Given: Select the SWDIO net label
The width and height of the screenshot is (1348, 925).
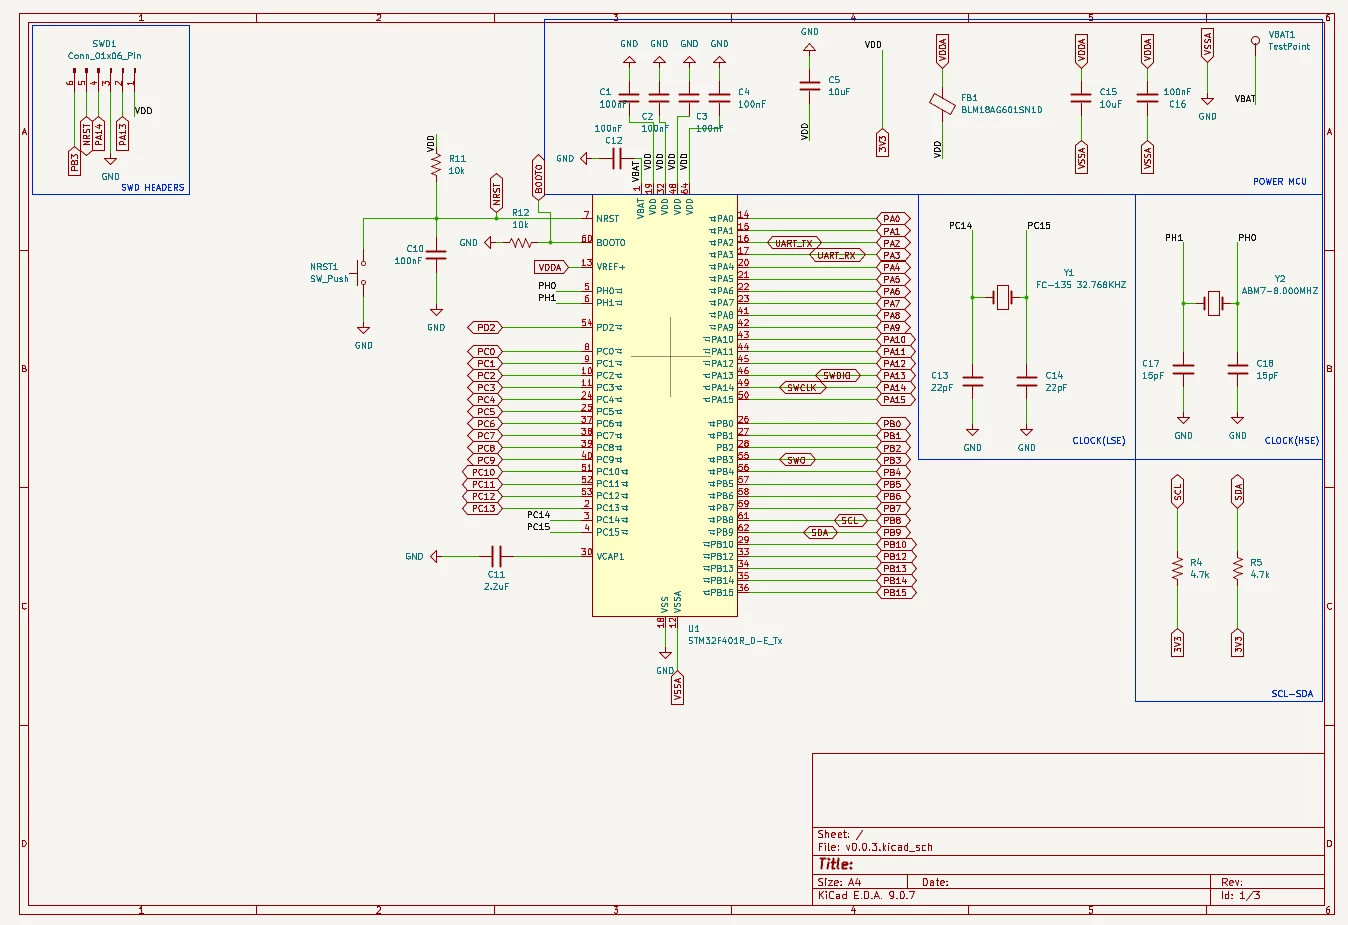Looking at the screenshot, I should (838, 376).
